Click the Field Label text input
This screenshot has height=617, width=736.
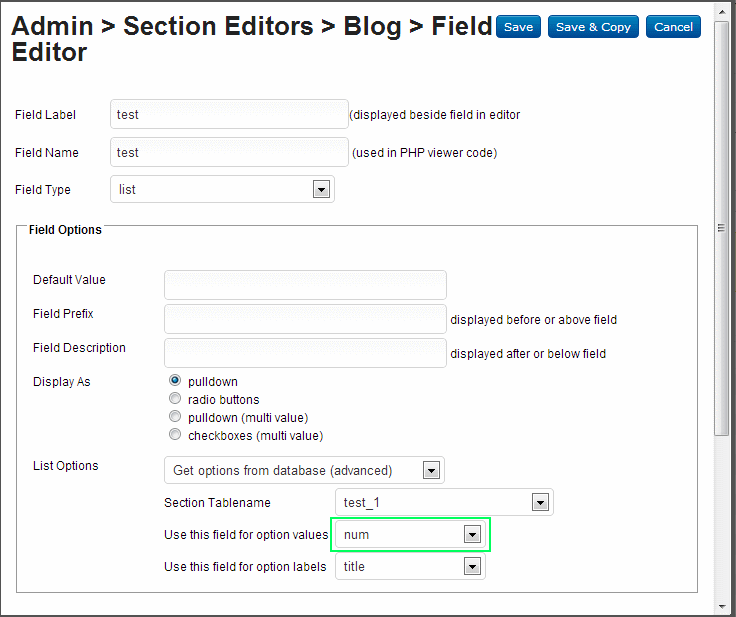coord(229,115)
